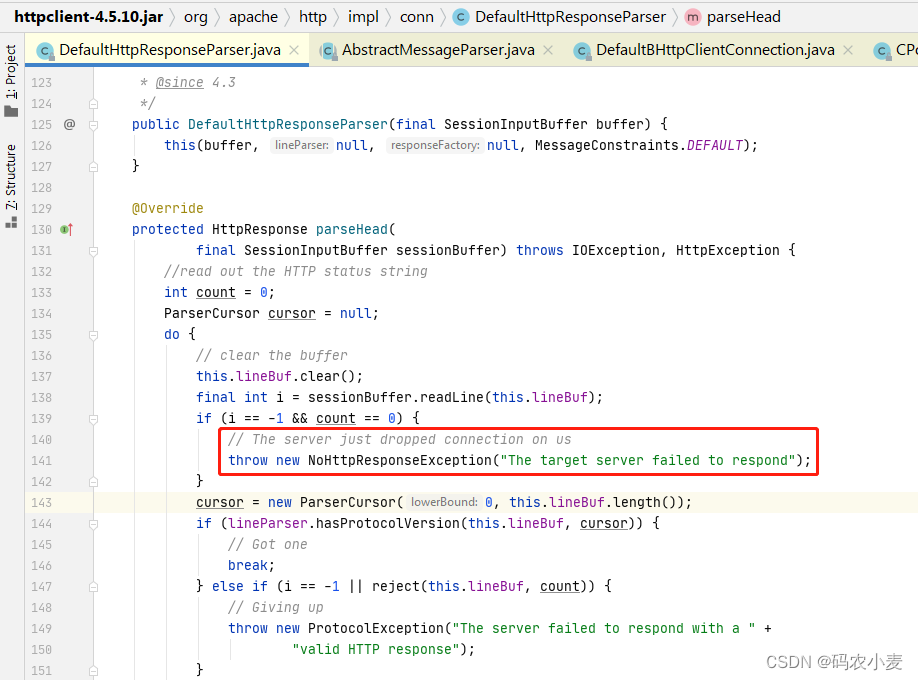Click the lowerBound parameter hint
The width and height of the screenshot is (918, 680).
[444, 503]
